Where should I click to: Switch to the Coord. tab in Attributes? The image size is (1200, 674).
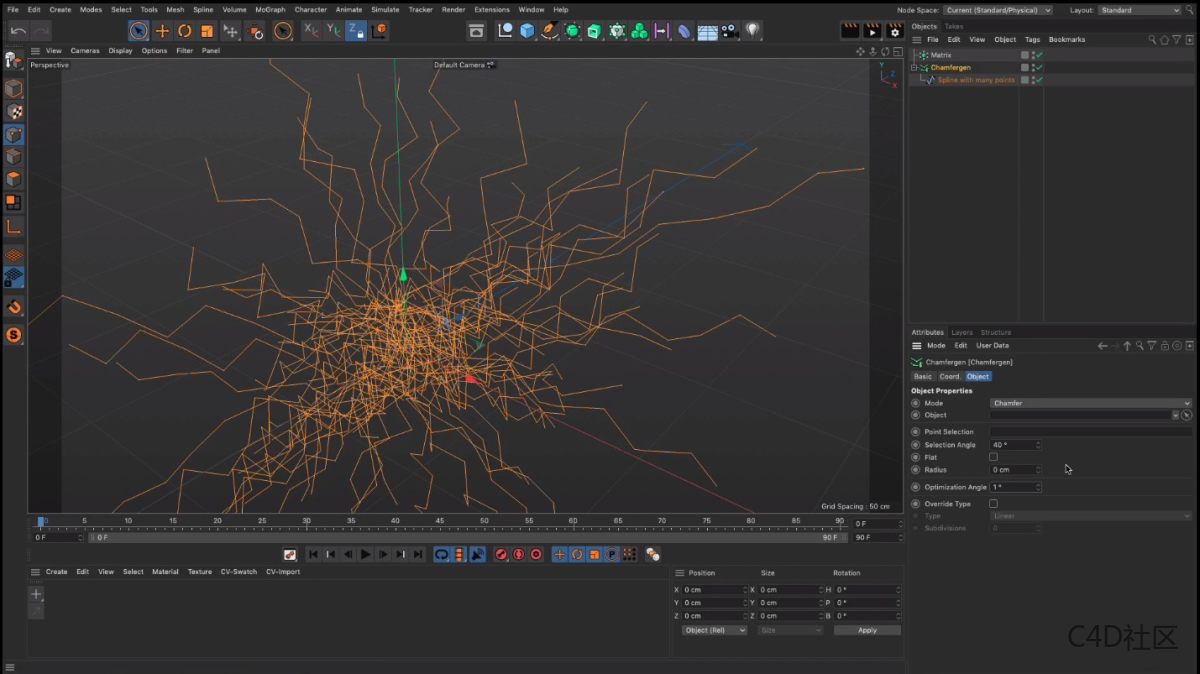click(949, 376)
